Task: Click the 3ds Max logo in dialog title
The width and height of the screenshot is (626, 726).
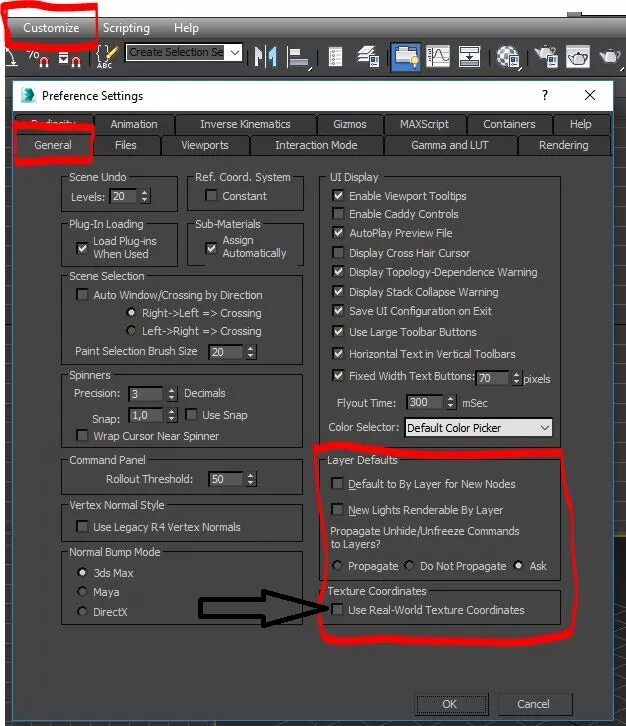Action: 28,95
